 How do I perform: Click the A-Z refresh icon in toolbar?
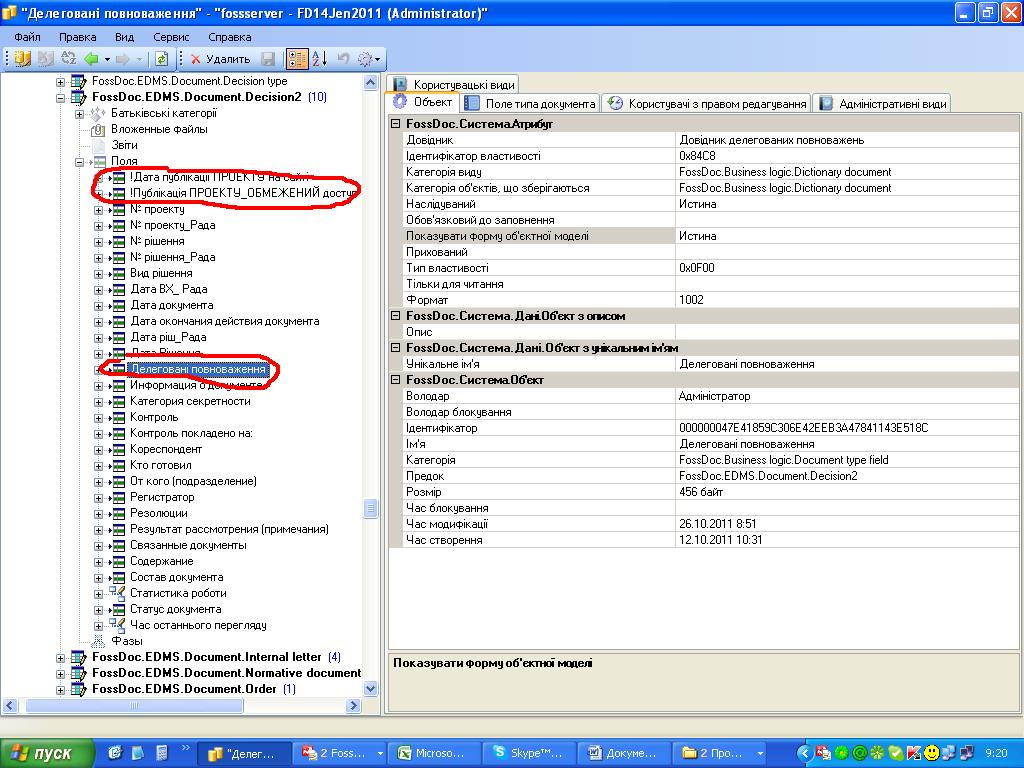point(69,59)
